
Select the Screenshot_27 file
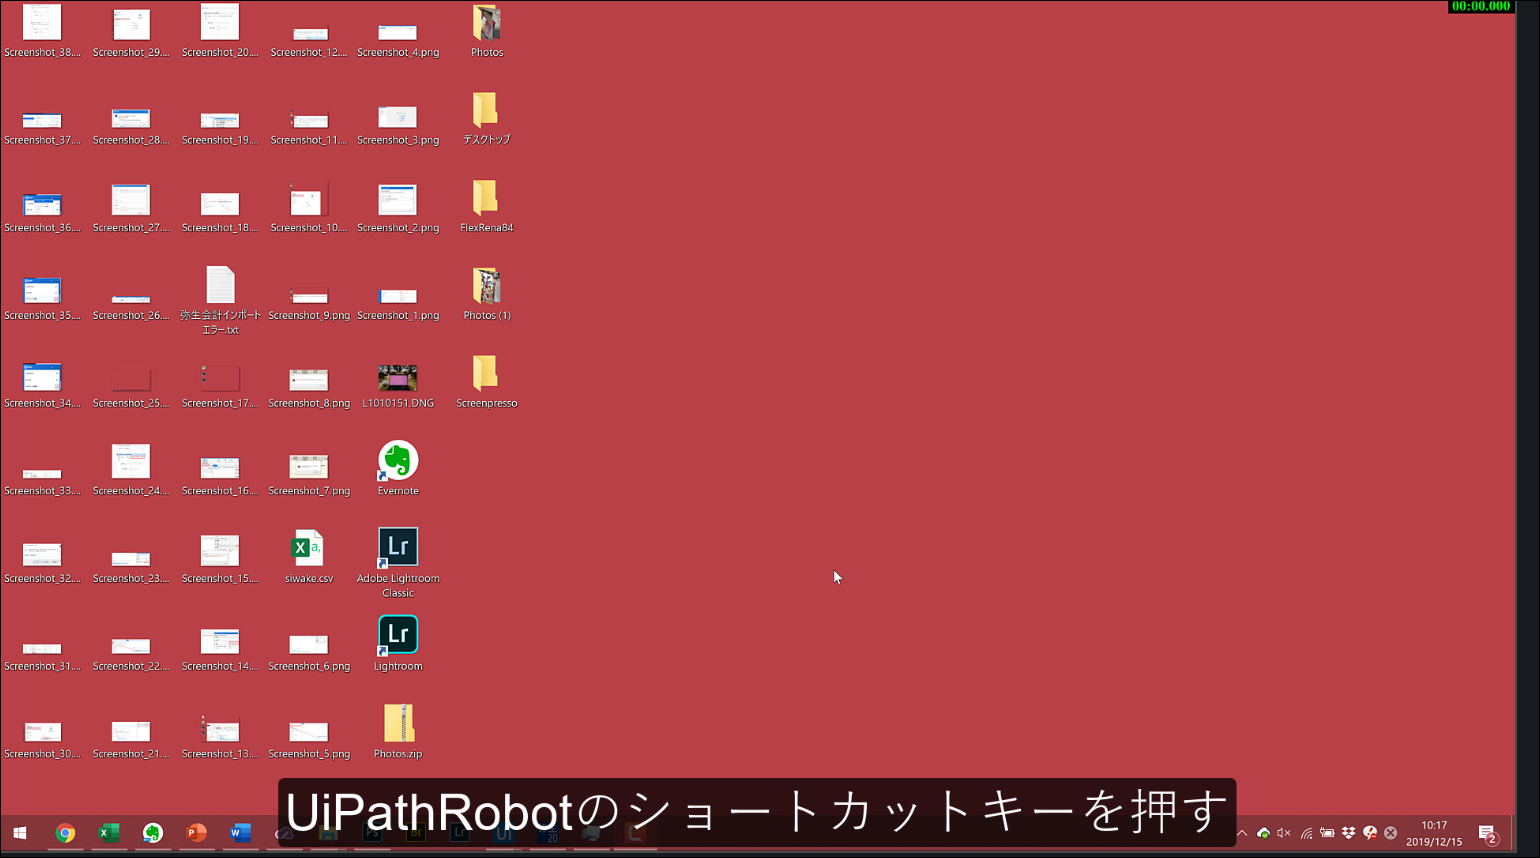point(131,208)
